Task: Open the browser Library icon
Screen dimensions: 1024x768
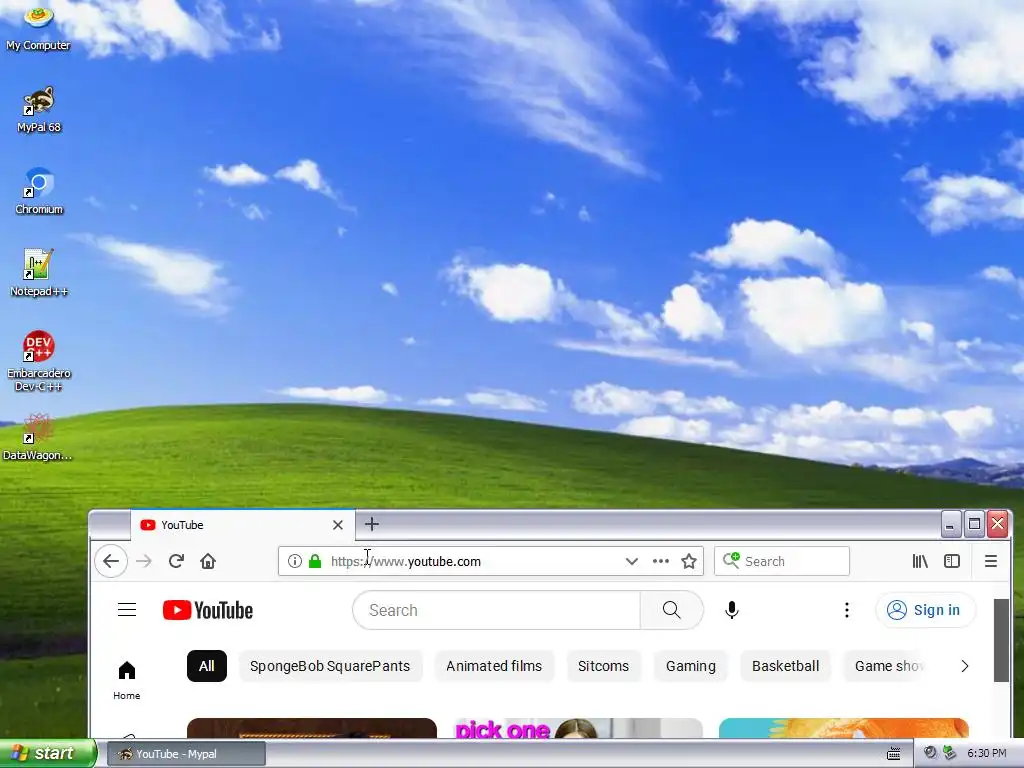Action: tap(920, 561)
